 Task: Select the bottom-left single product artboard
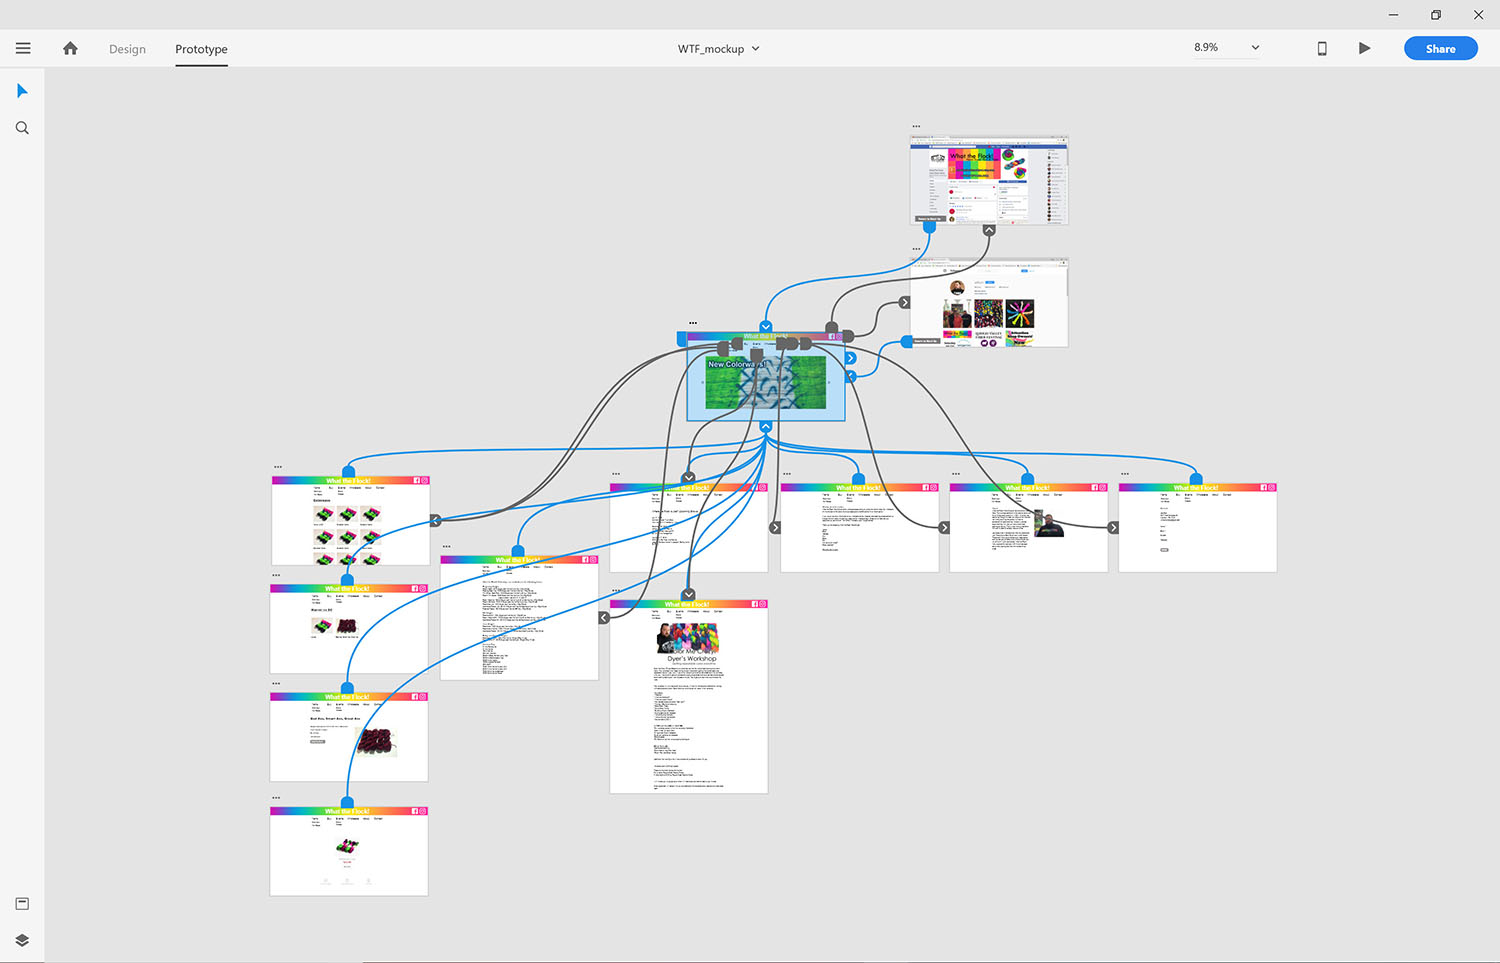pyautogui.click(x=348, y=855)
